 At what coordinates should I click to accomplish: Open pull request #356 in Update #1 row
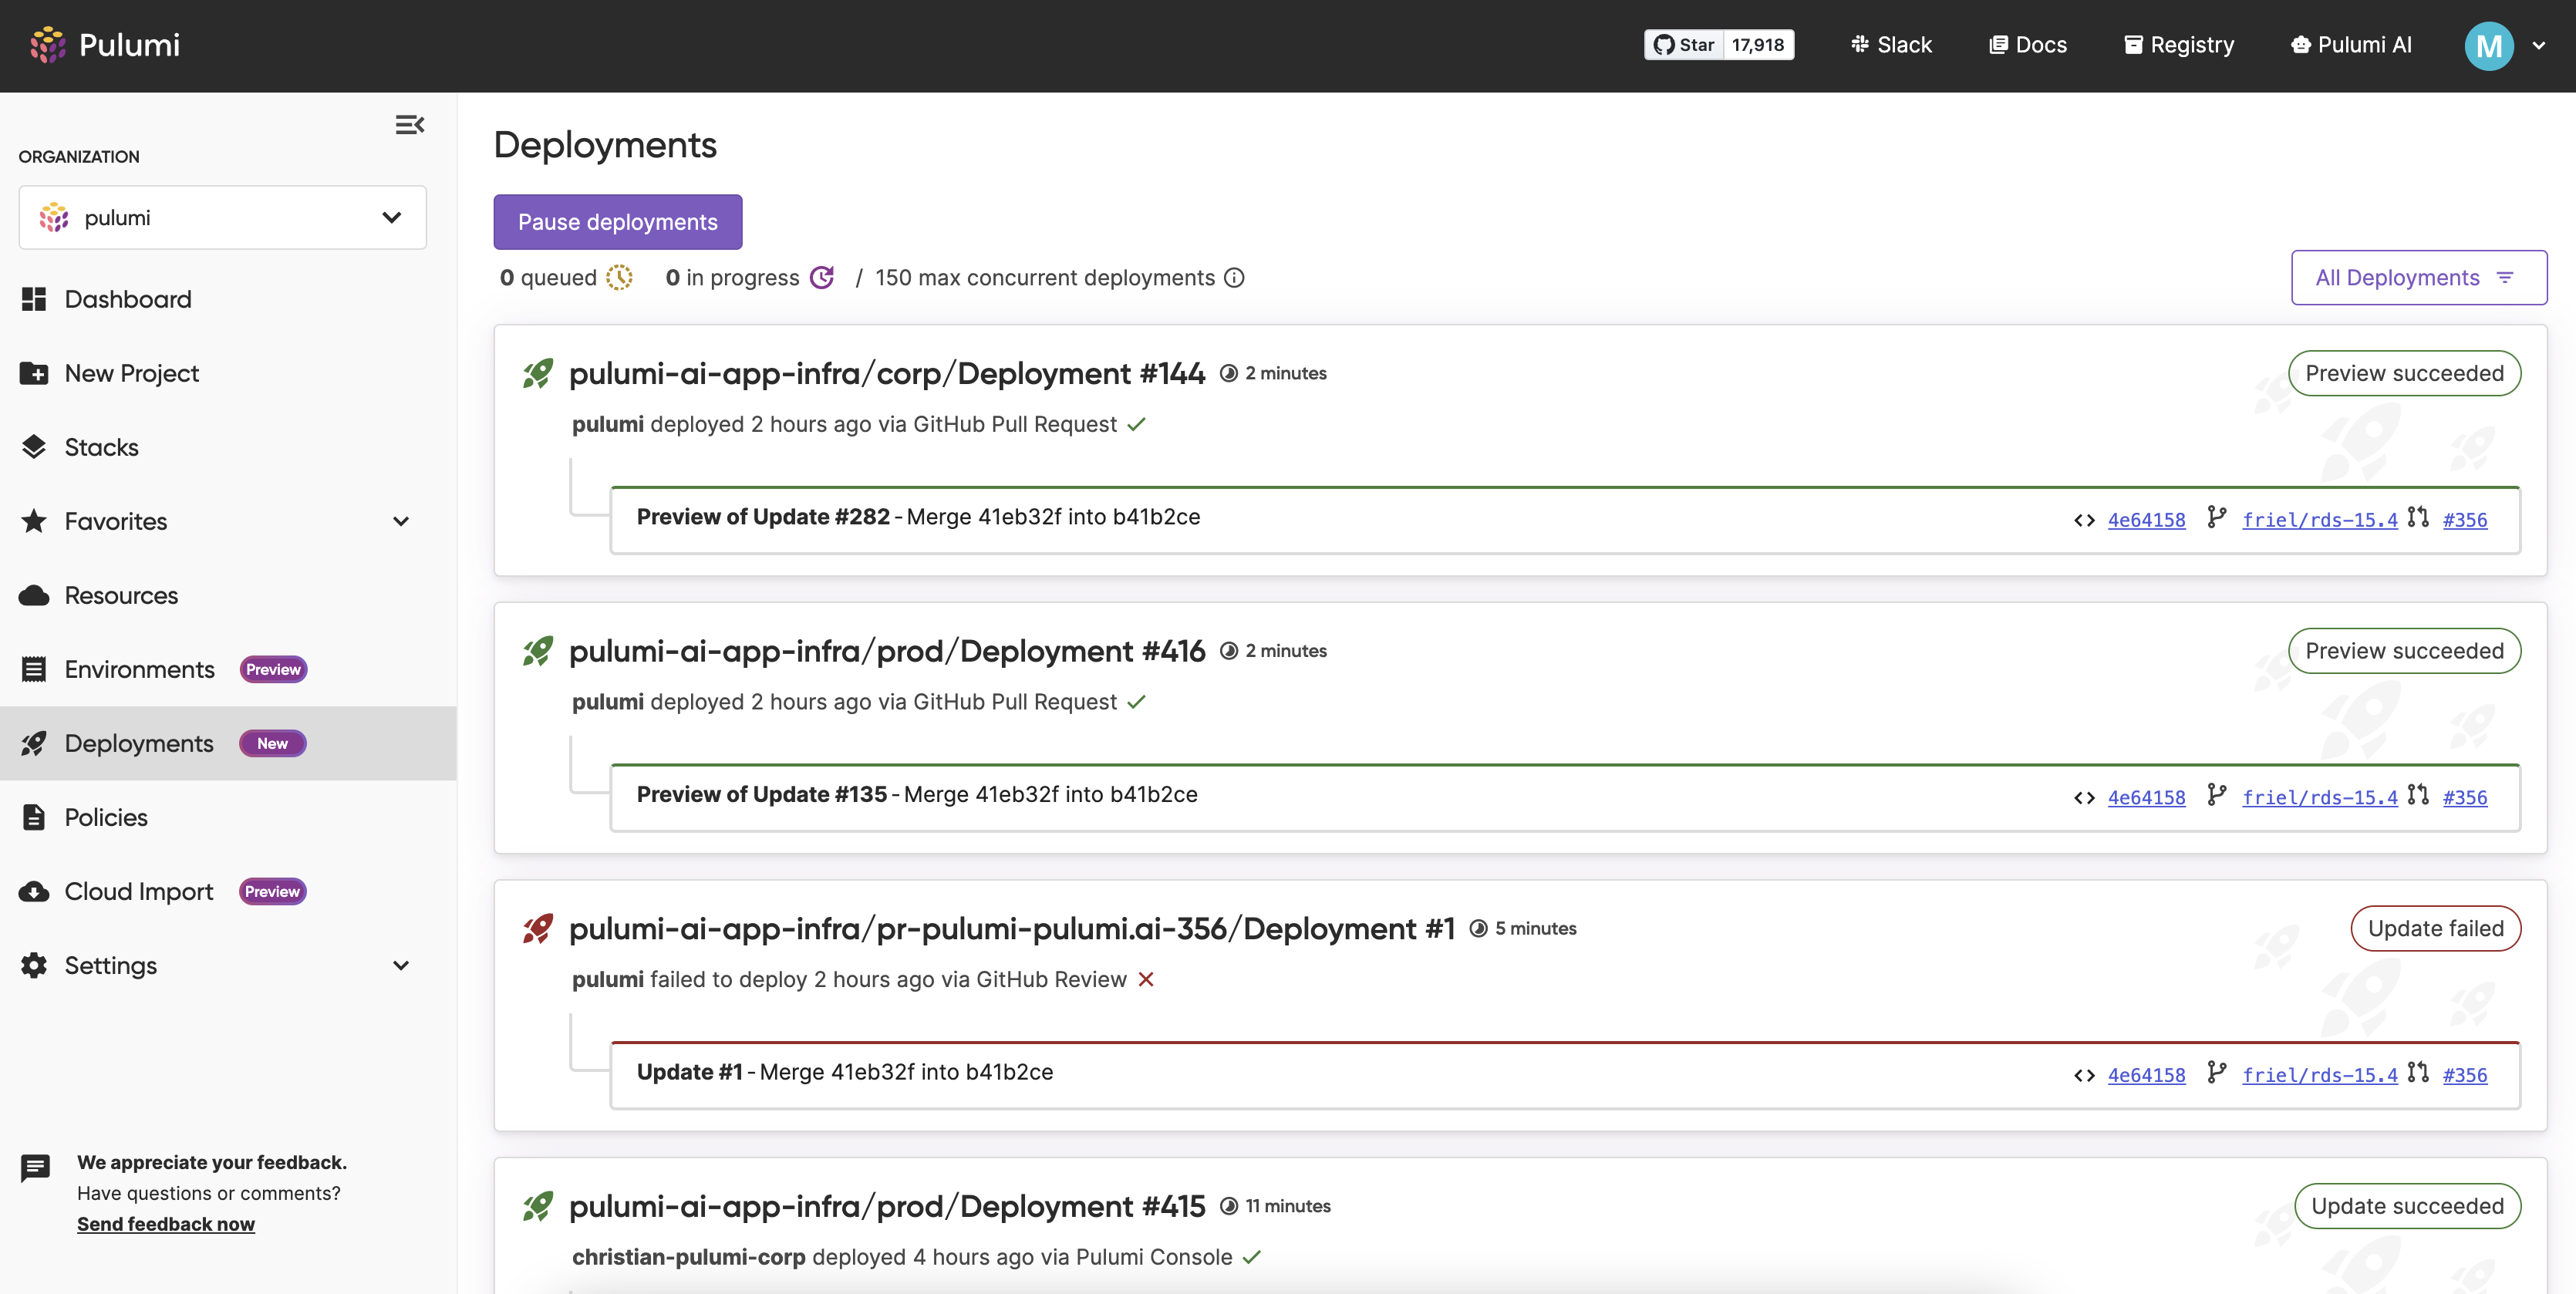(x=2465, y=1075)
